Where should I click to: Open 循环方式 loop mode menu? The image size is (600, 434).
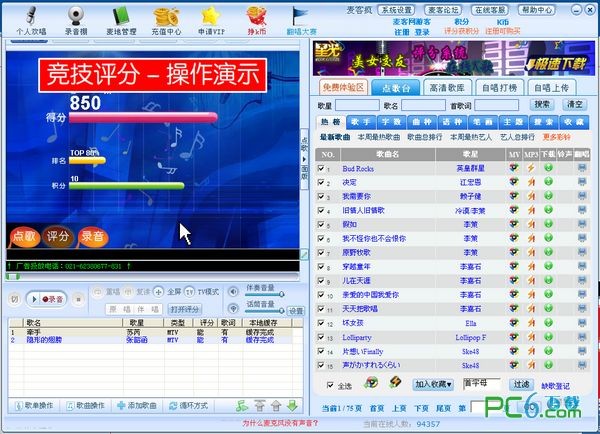tap(188, 406)
